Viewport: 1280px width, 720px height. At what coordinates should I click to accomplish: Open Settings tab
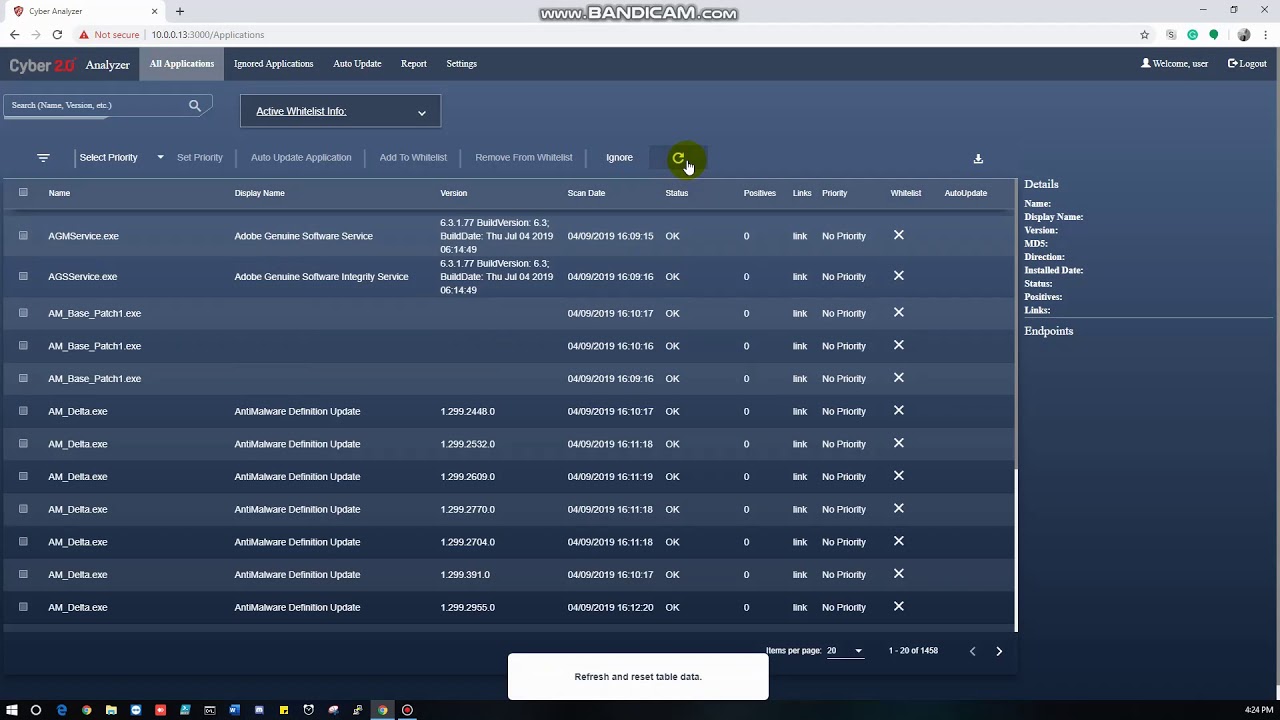click(461, 64)
